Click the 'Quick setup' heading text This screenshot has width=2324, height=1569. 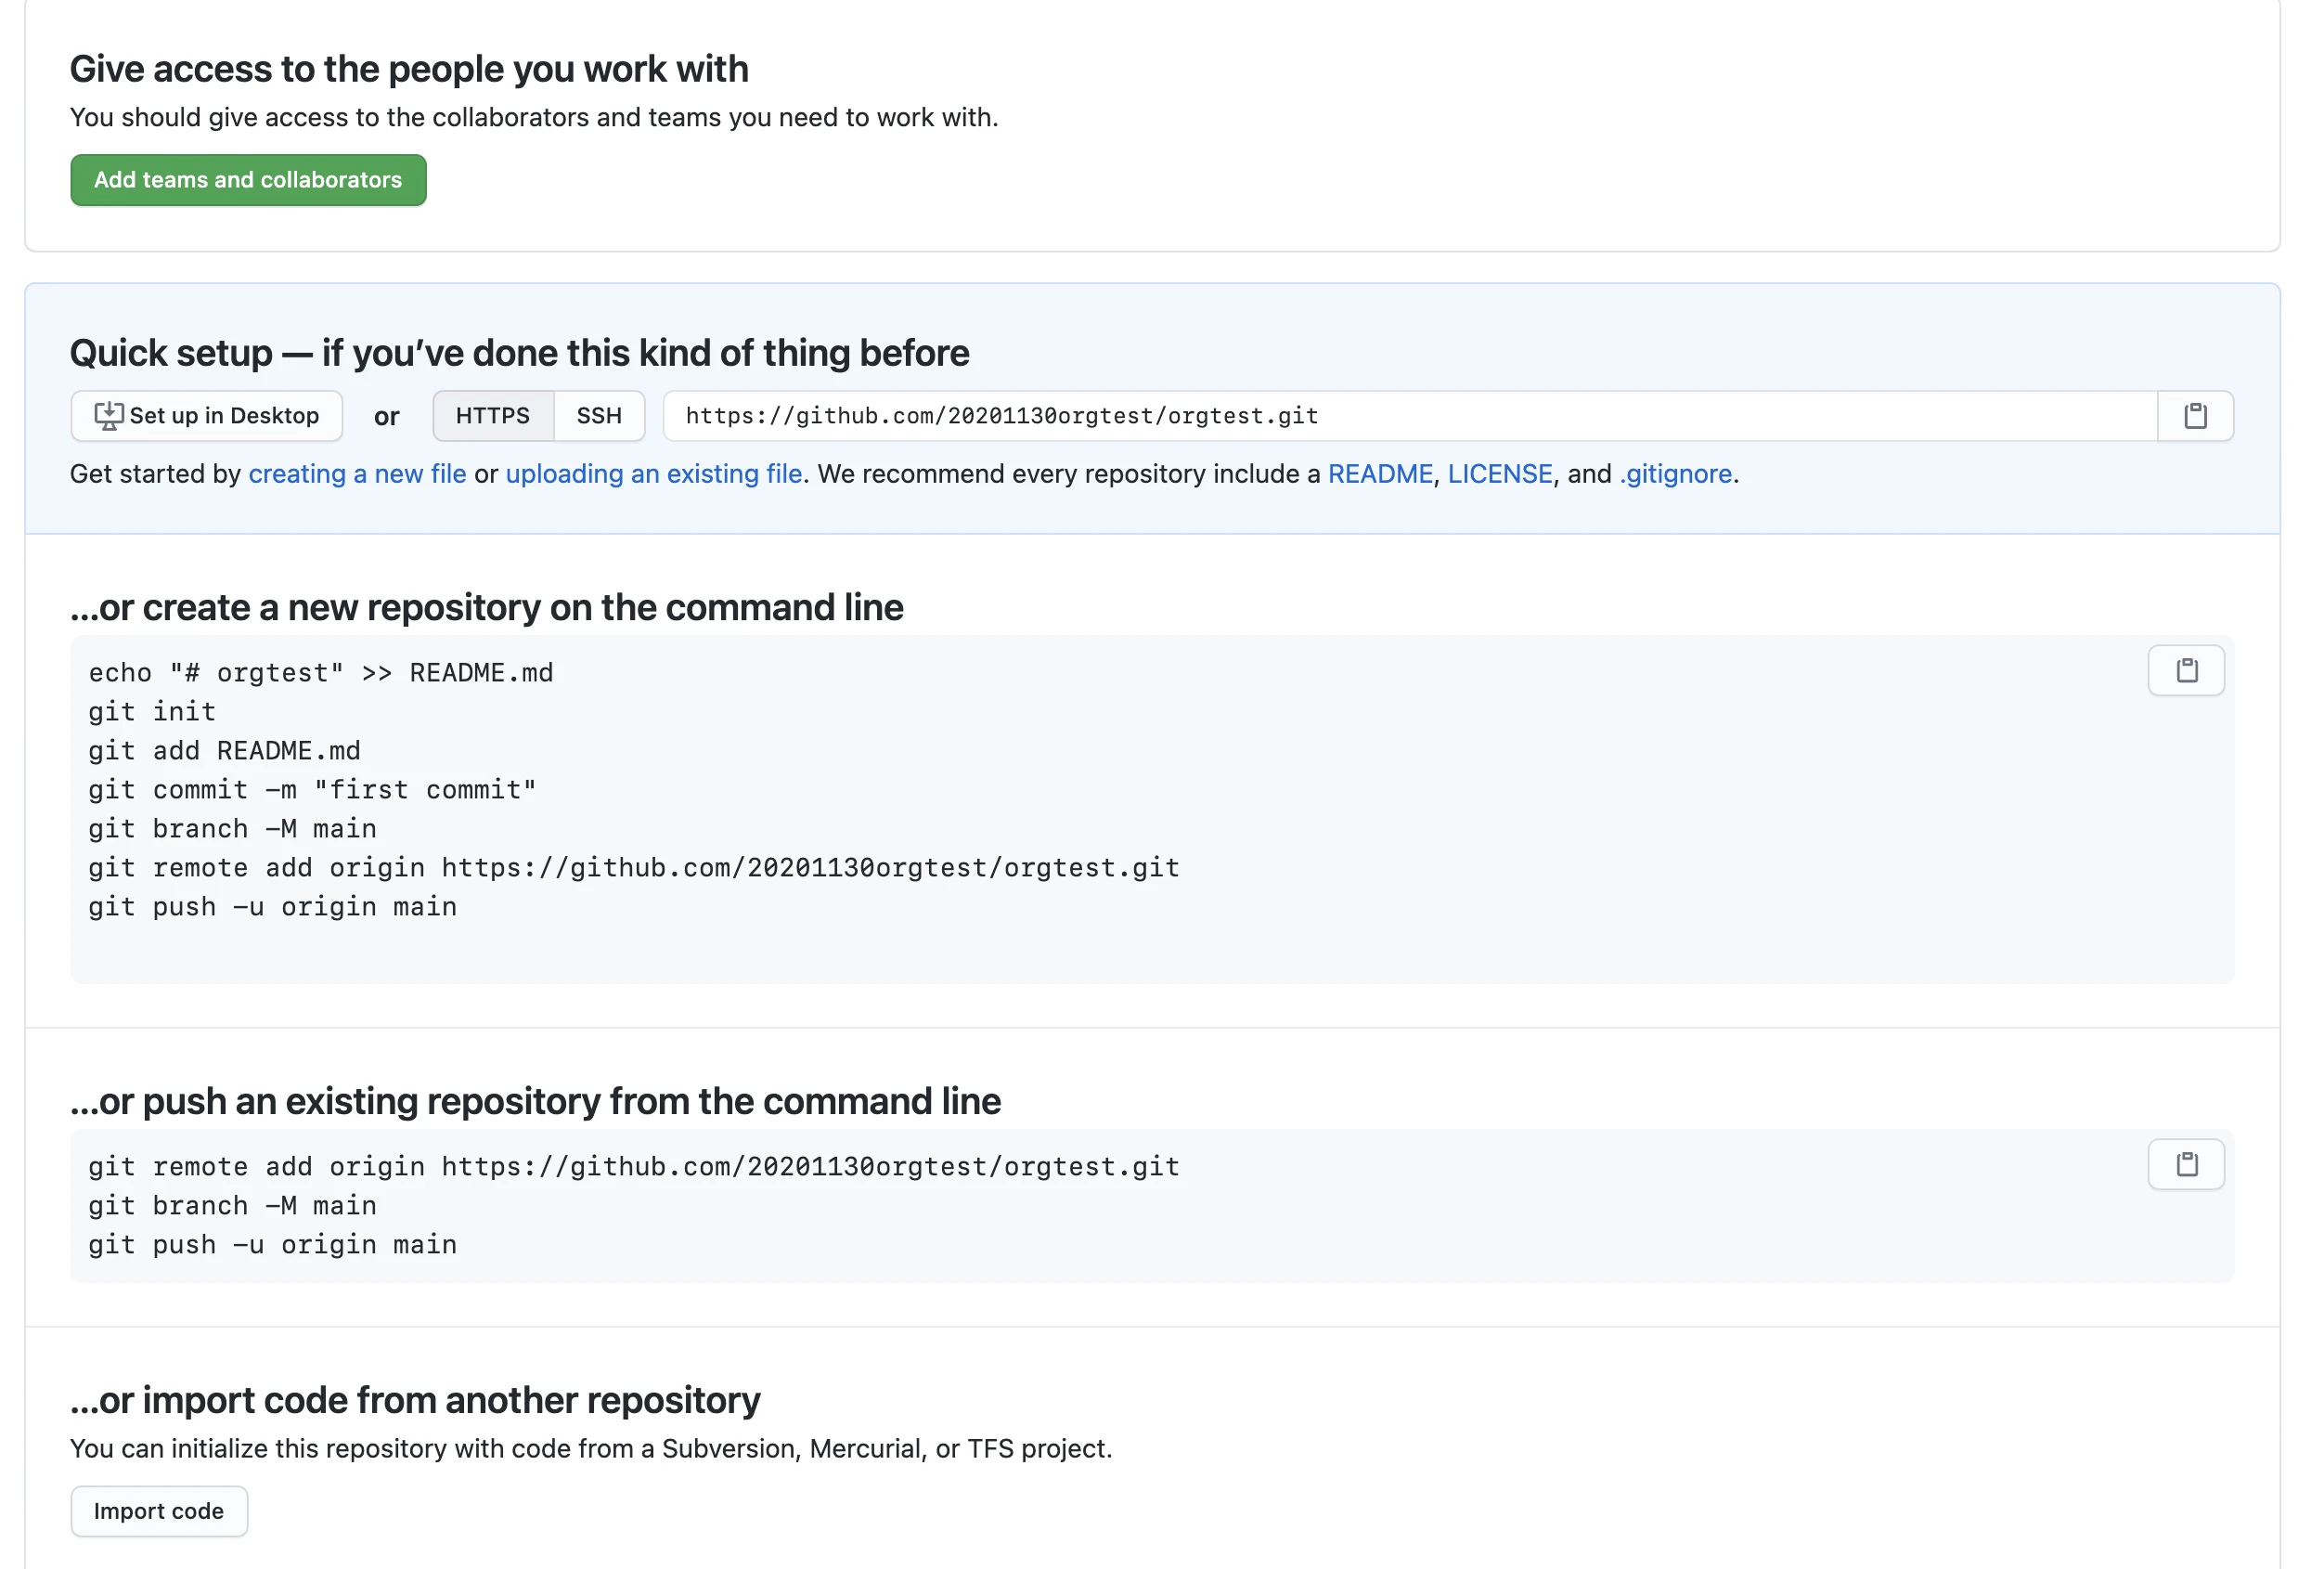point(520,353)
